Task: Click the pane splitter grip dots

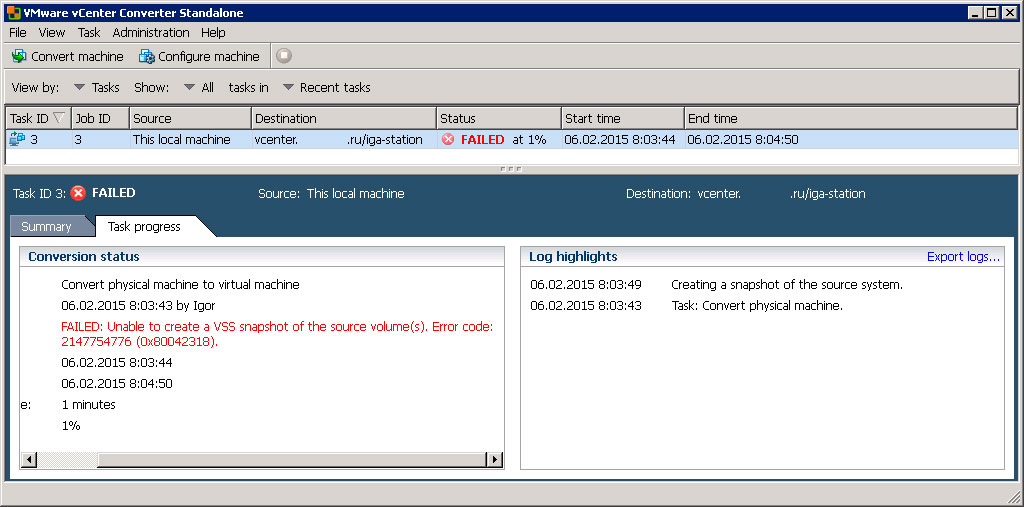Action: 511,169
